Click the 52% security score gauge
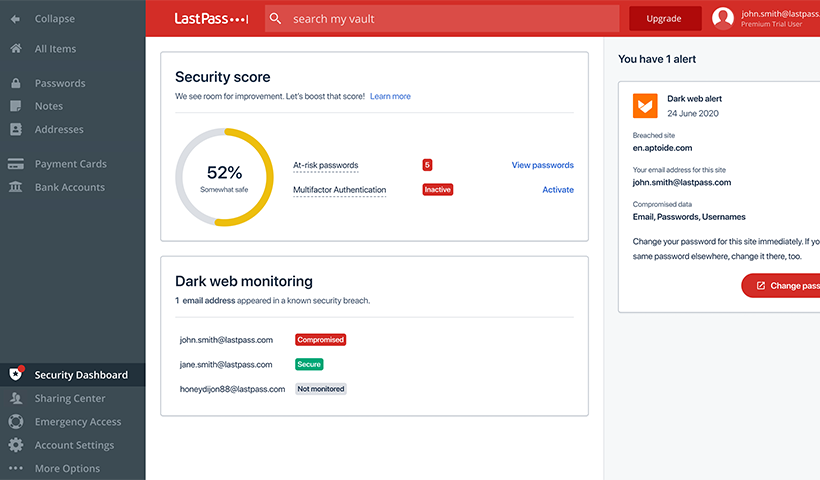Image resolution: width=820 pixels, height=480 pixels. click(x=224, y=177)
